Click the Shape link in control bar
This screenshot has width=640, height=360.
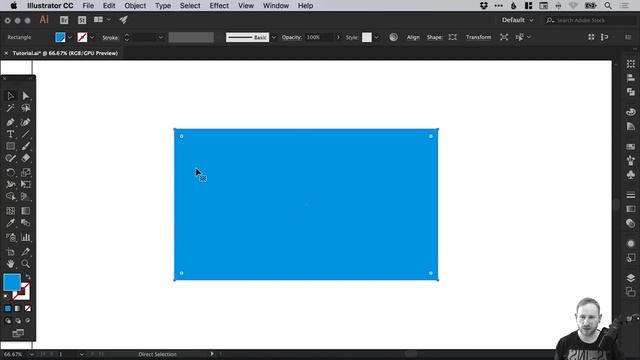pyautogui.click(x=434, y=38)
